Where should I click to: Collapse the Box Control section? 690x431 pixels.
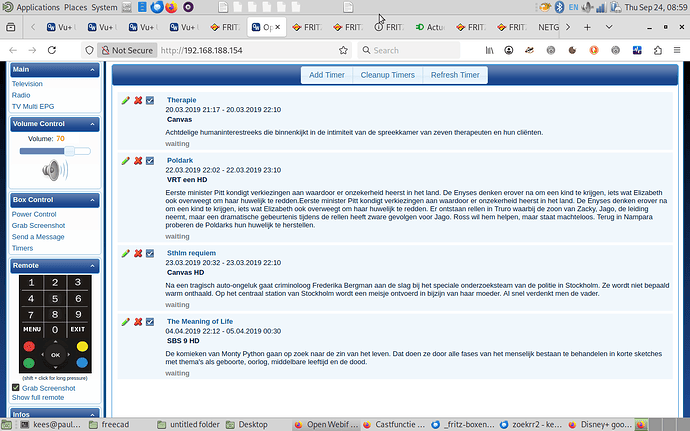pos(92,200)
